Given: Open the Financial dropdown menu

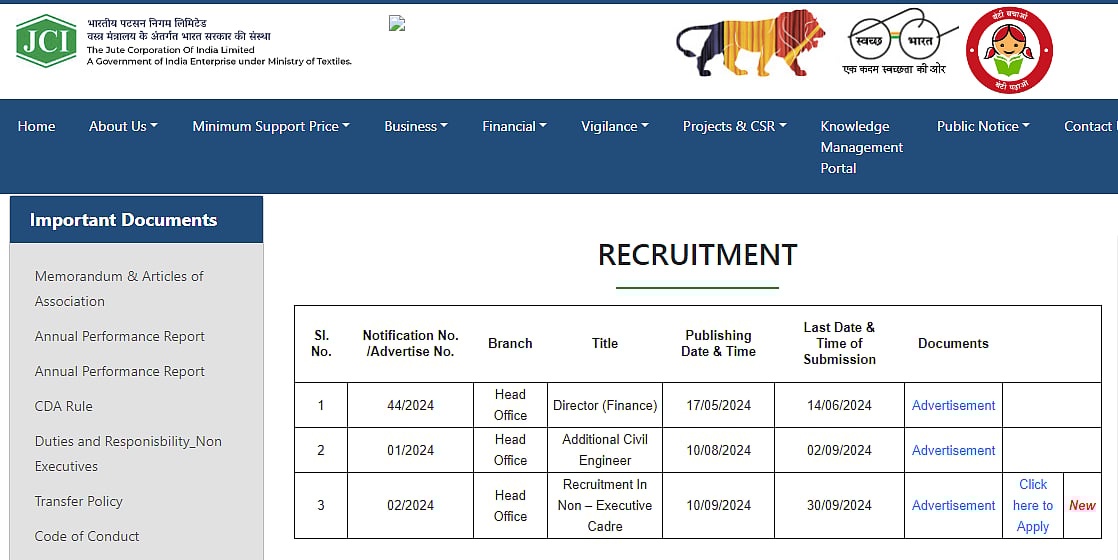Looking at the screenshot, I should pos(514,126).
